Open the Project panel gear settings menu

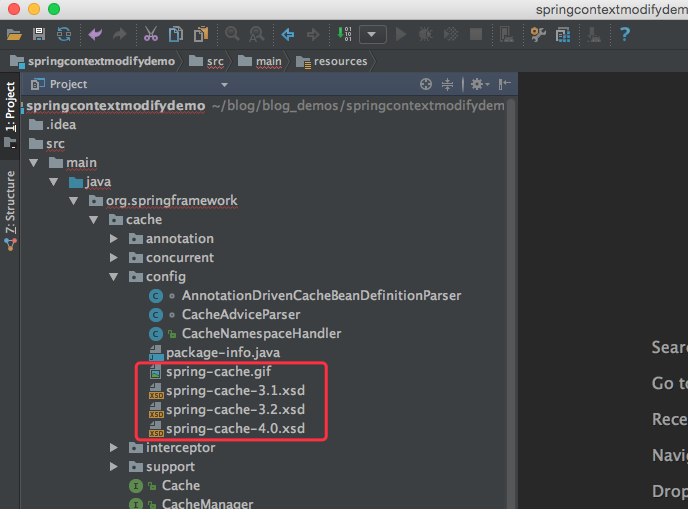480,84
